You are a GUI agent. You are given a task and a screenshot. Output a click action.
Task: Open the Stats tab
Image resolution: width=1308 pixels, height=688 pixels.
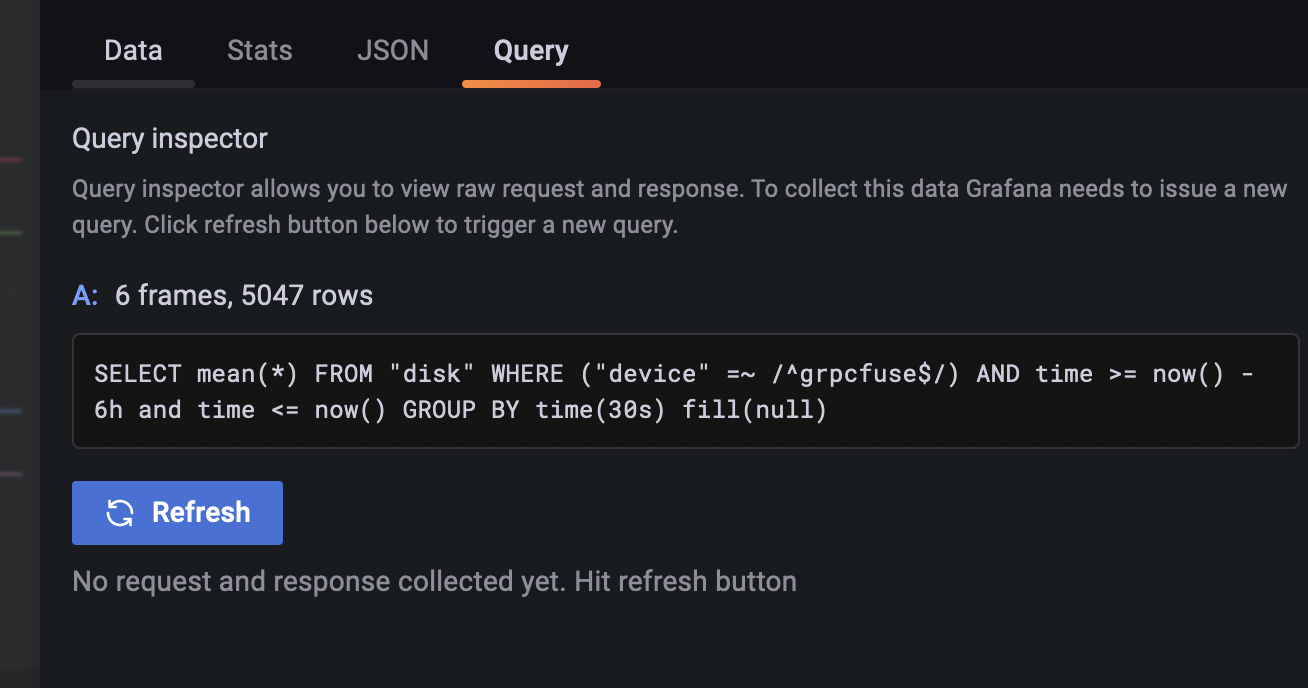pos(259,50)
